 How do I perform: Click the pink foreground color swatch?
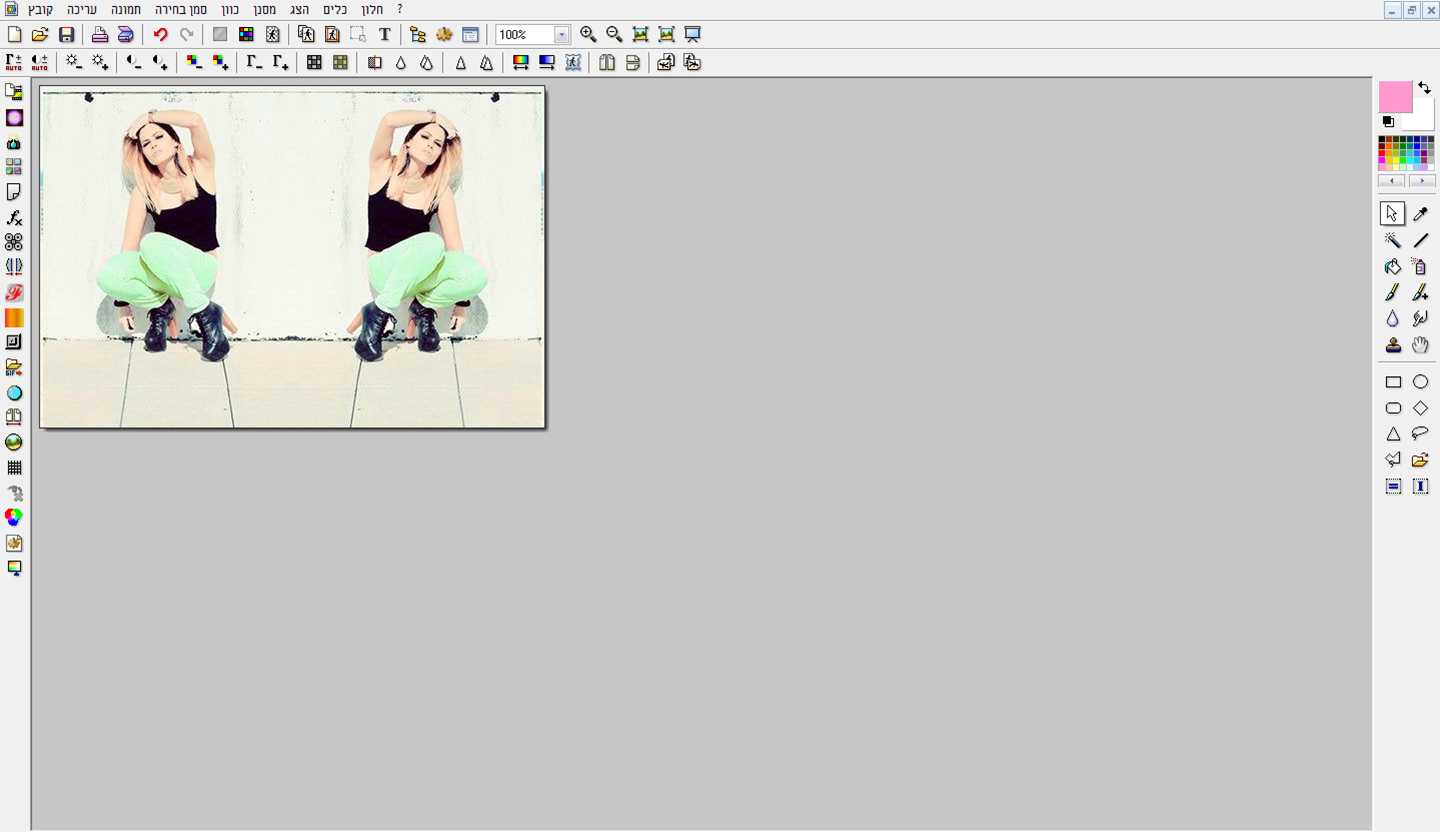point(1395,97)
